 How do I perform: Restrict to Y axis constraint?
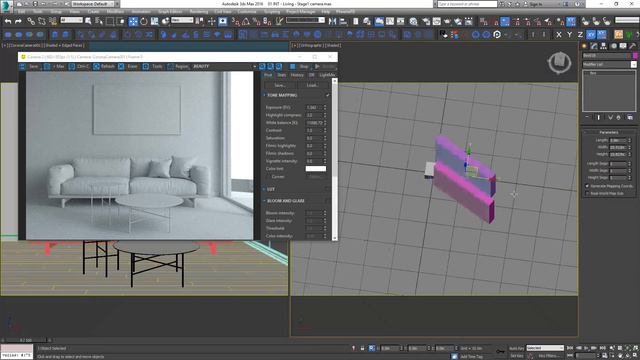(x=569, y=35)
